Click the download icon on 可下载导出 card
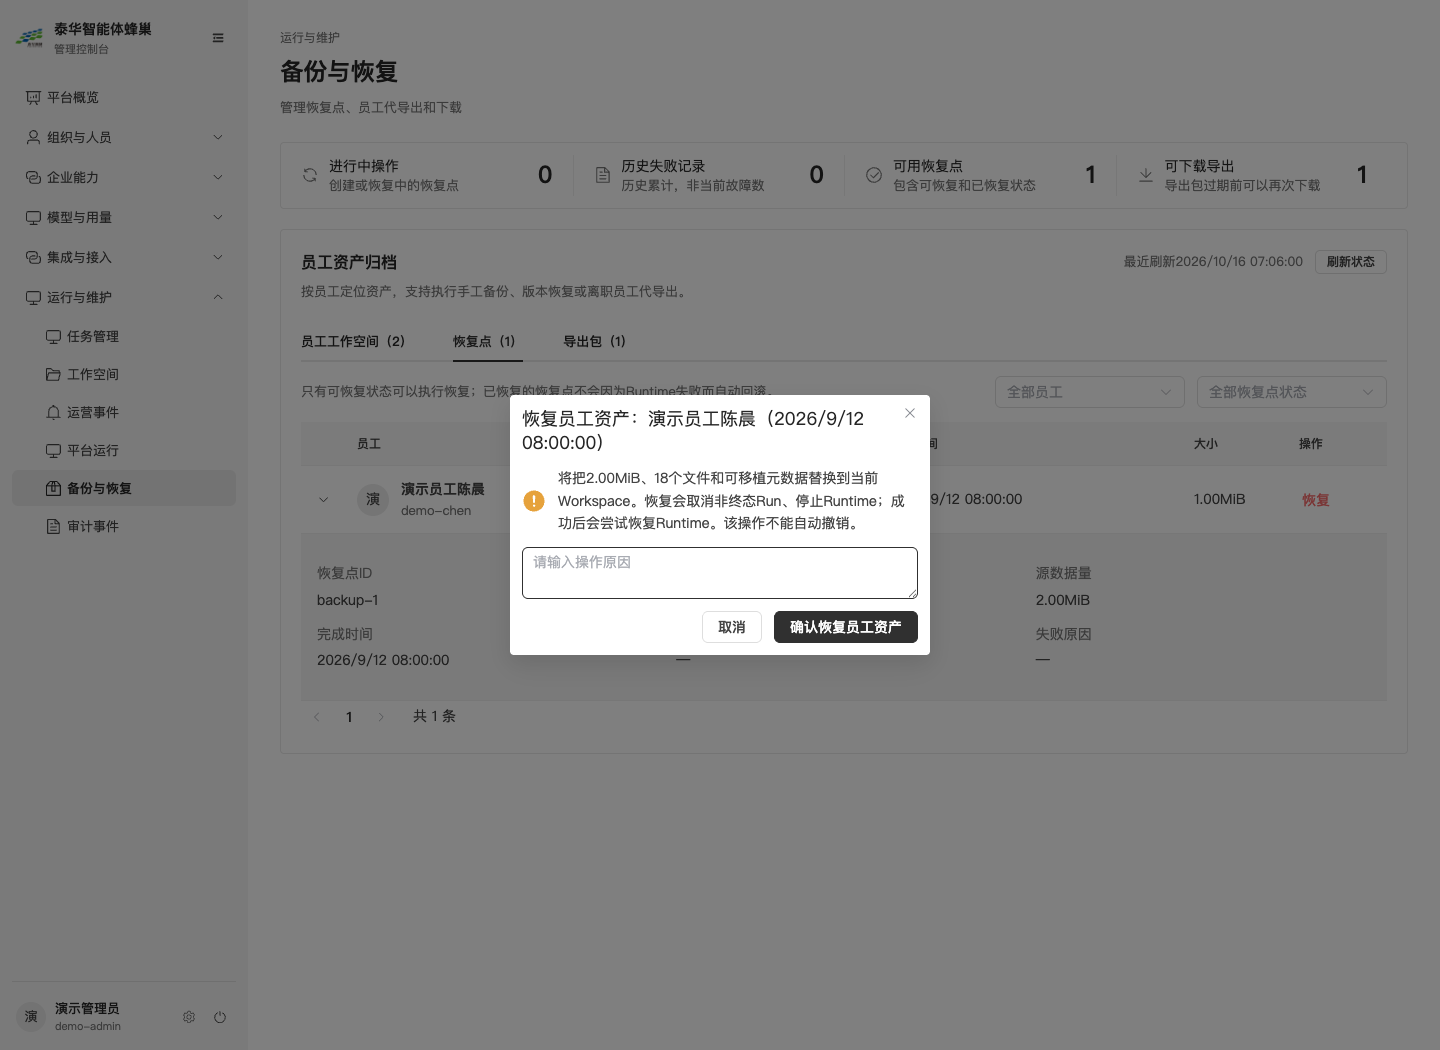Screen dimensions: 1440x1050 click(1146, 175)
